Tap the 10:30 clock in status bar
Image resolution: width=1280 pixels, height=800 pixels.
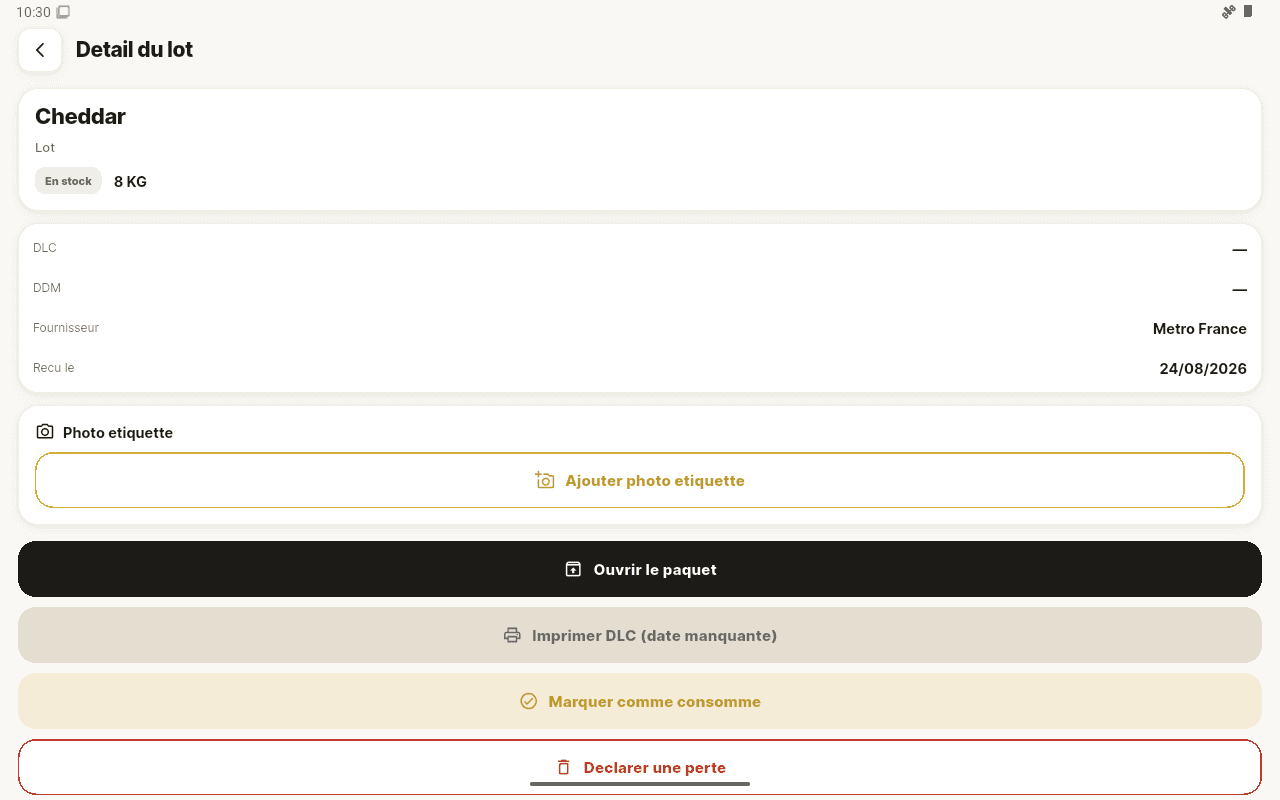(x=33, y=12)
